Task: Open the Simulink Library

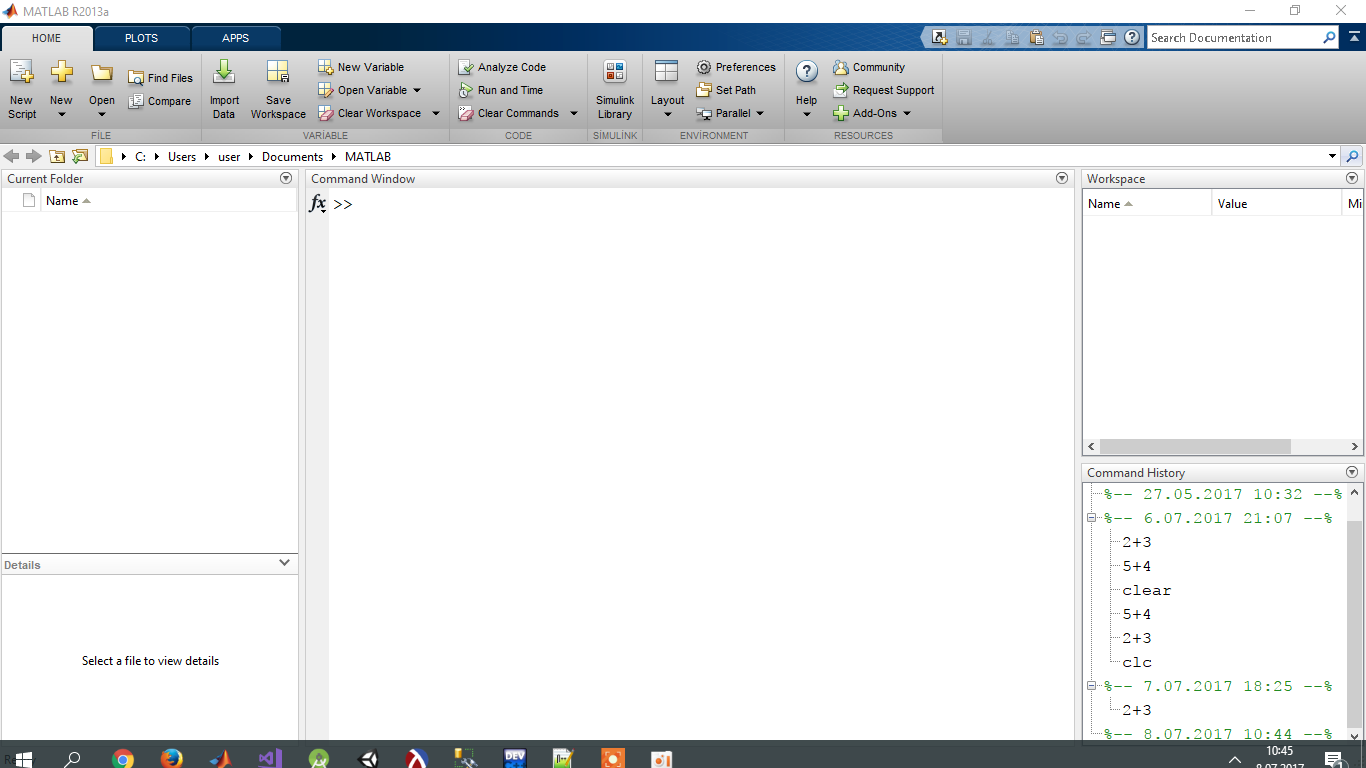Action: 615,89
